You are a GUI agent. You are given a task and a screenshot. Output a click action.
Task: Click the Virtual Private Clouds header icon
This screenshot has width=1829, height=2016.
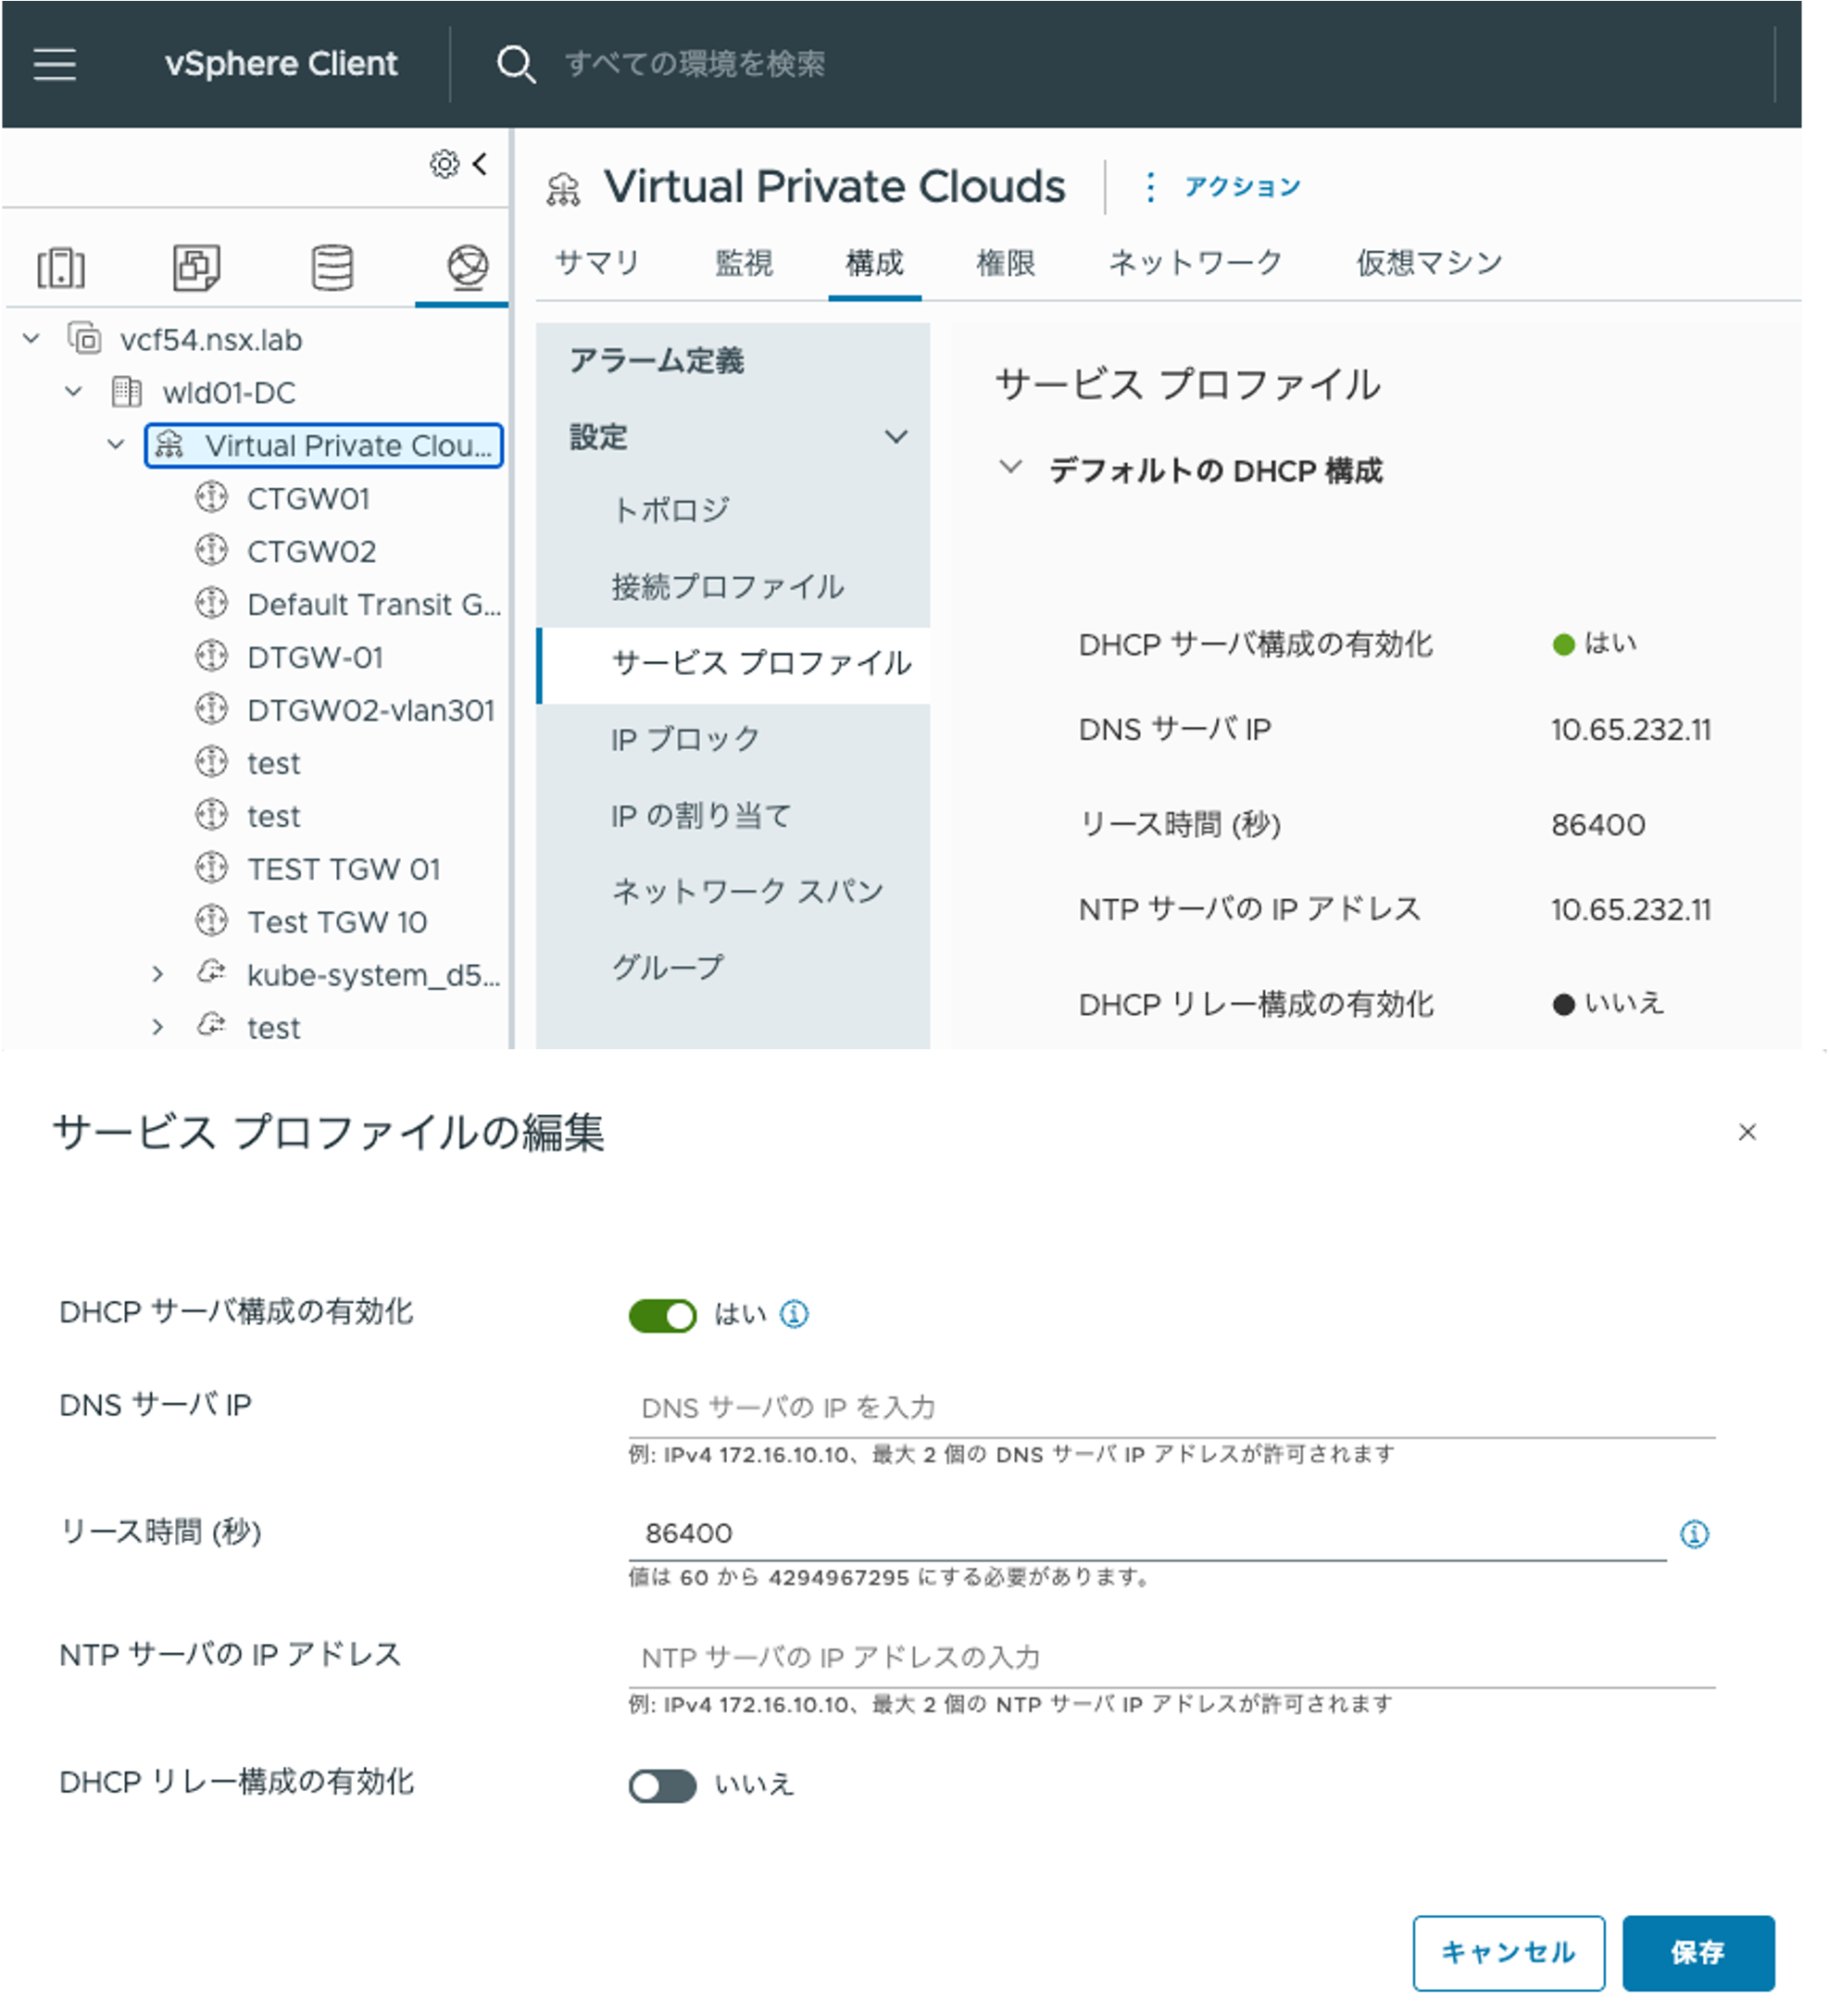(x=563, y=188)
